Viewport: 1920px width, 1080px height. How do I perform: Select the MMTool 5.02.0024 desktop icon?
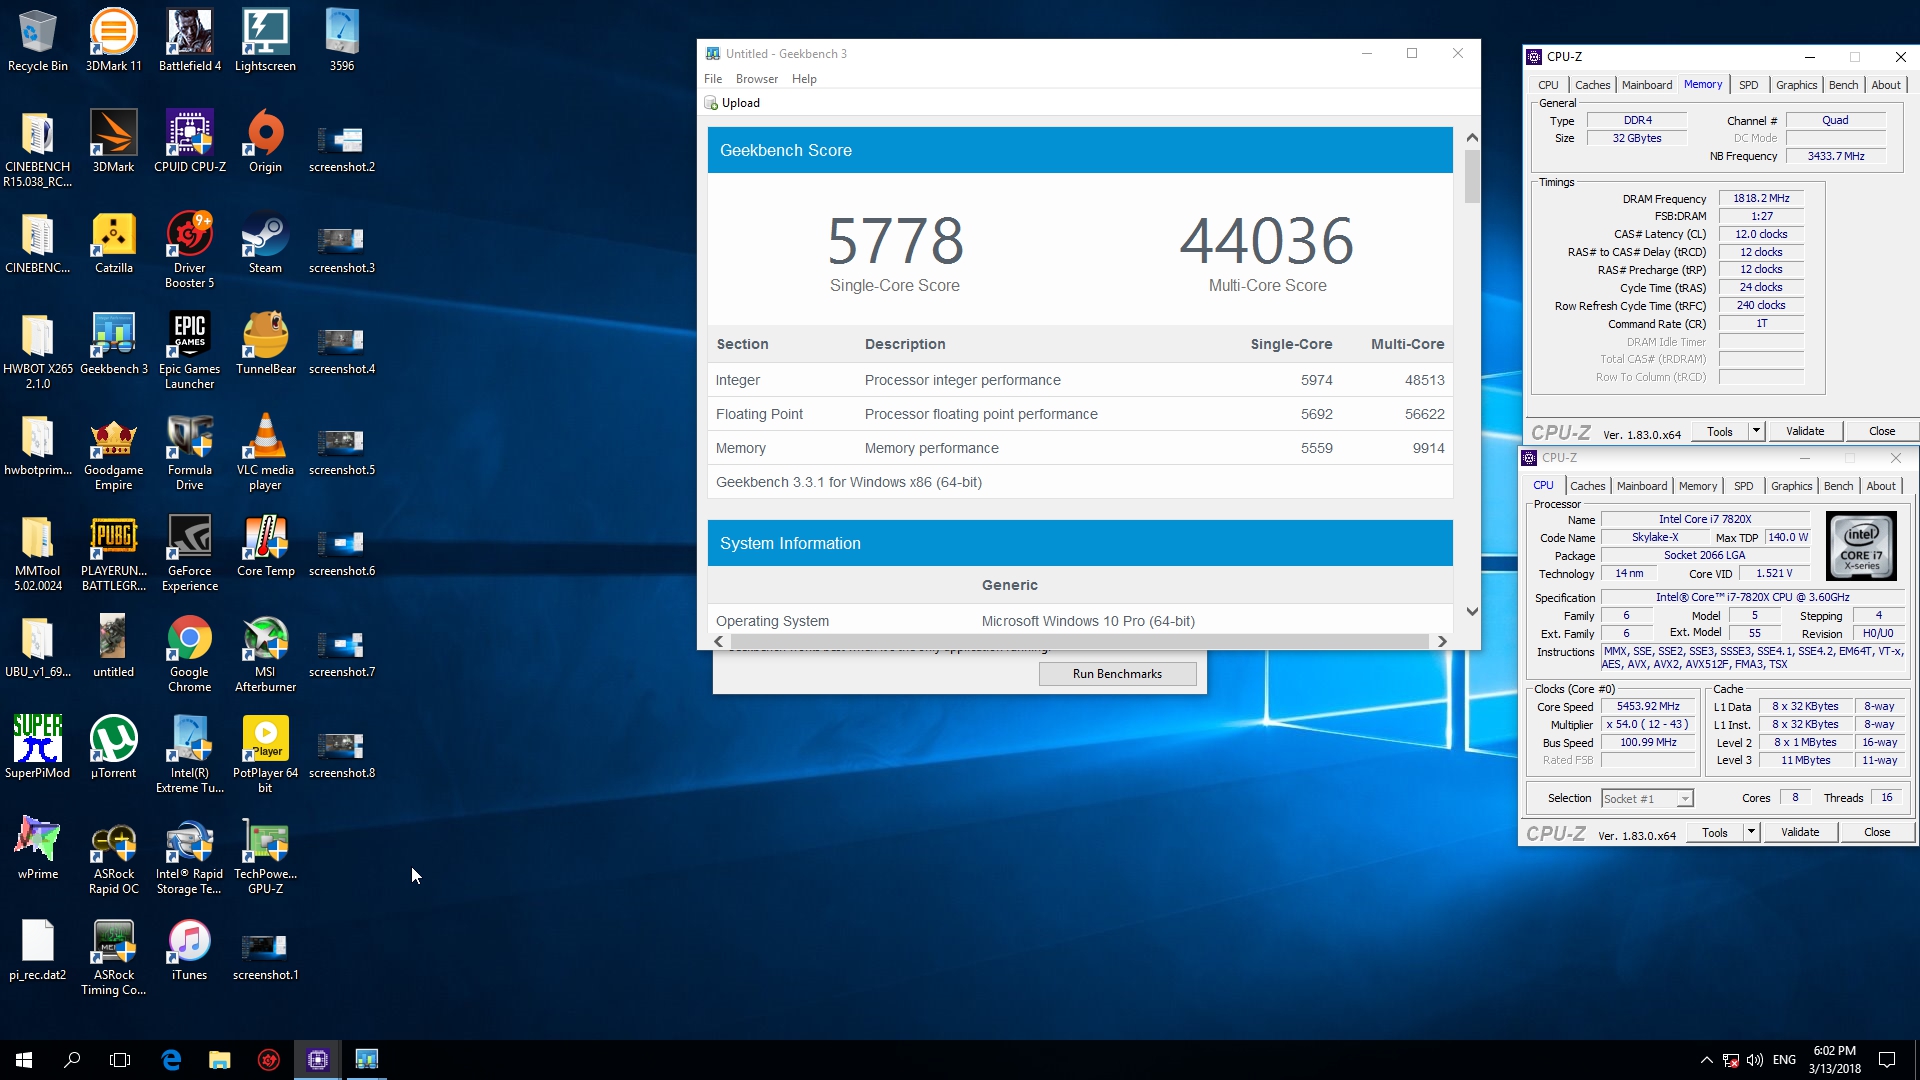[38, 552]
